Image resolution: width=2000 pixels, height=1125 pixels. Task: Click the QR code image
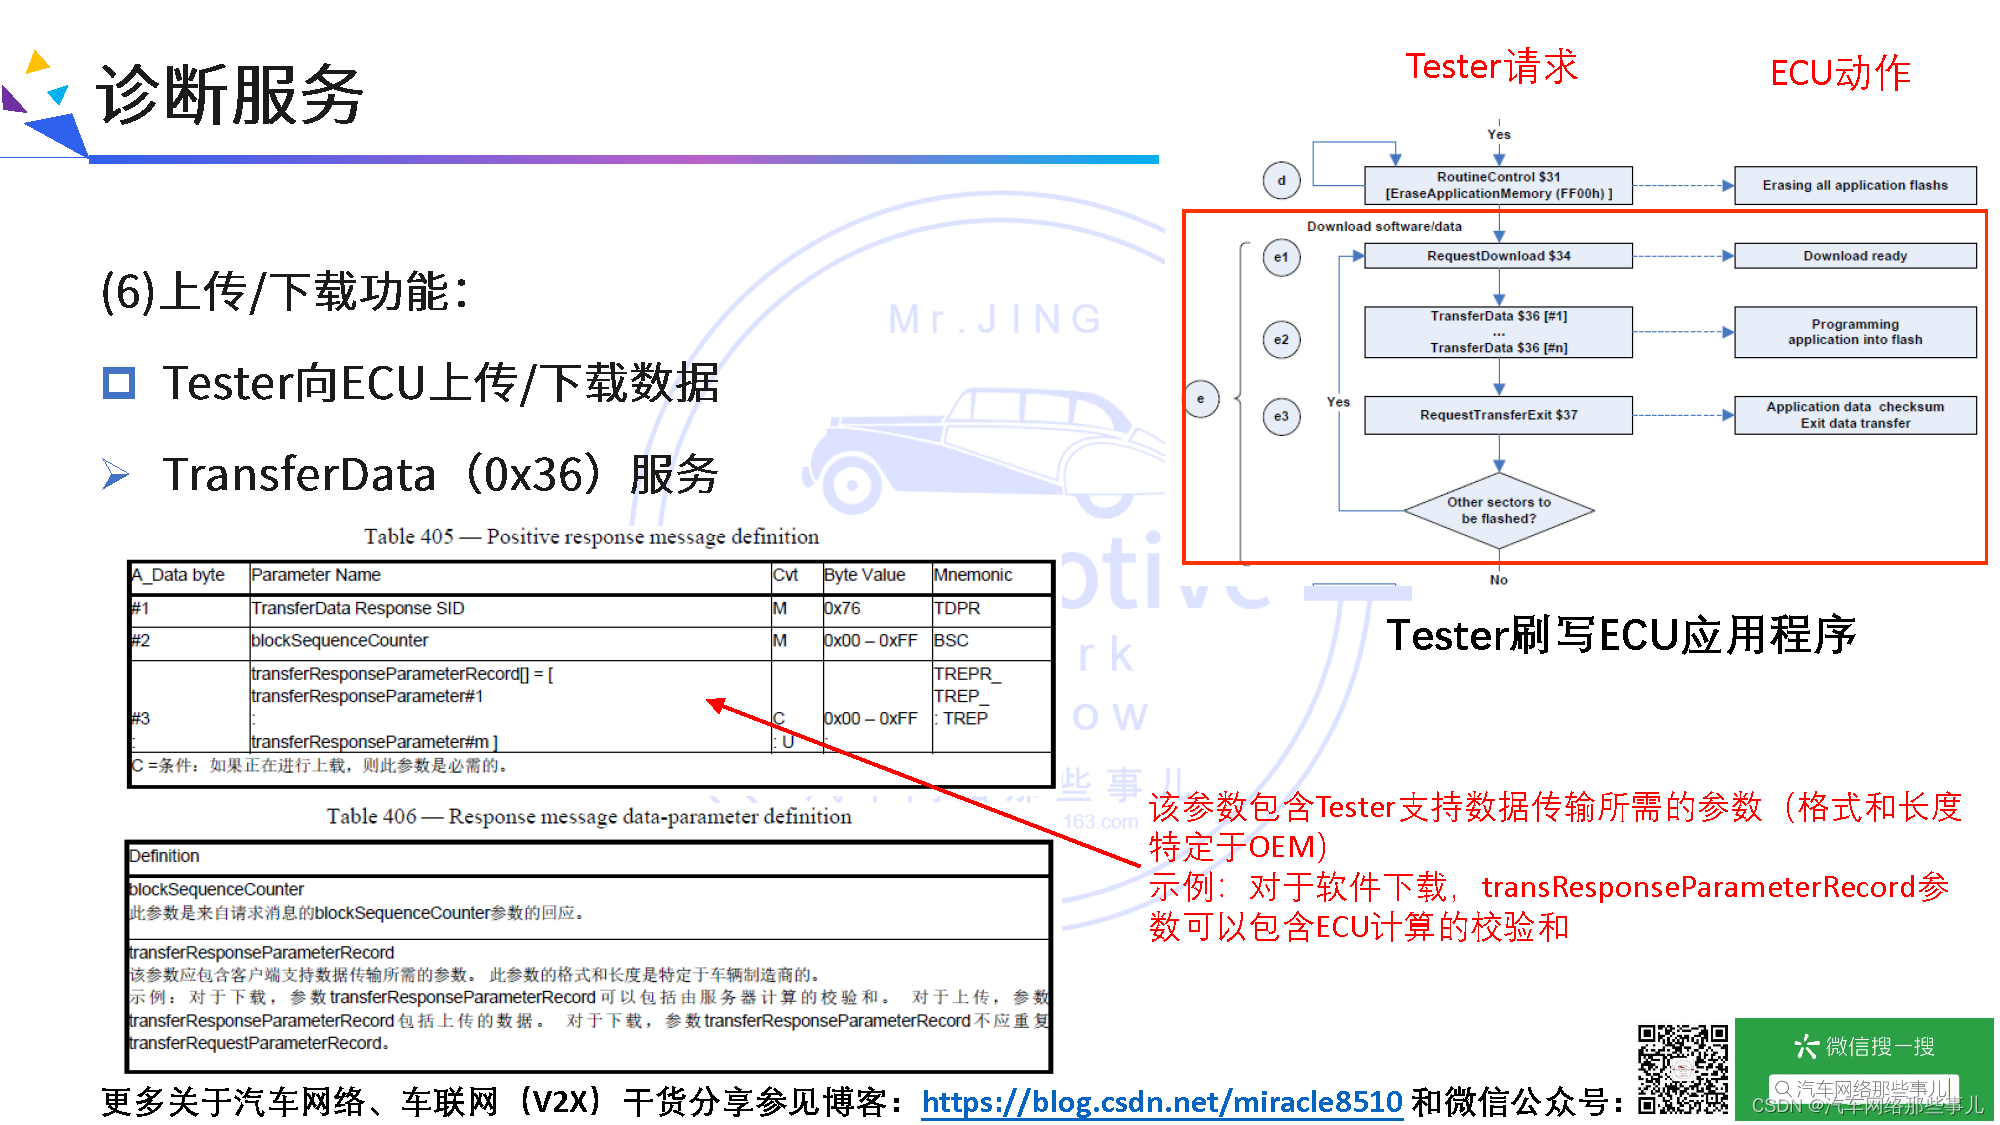1682,1068
